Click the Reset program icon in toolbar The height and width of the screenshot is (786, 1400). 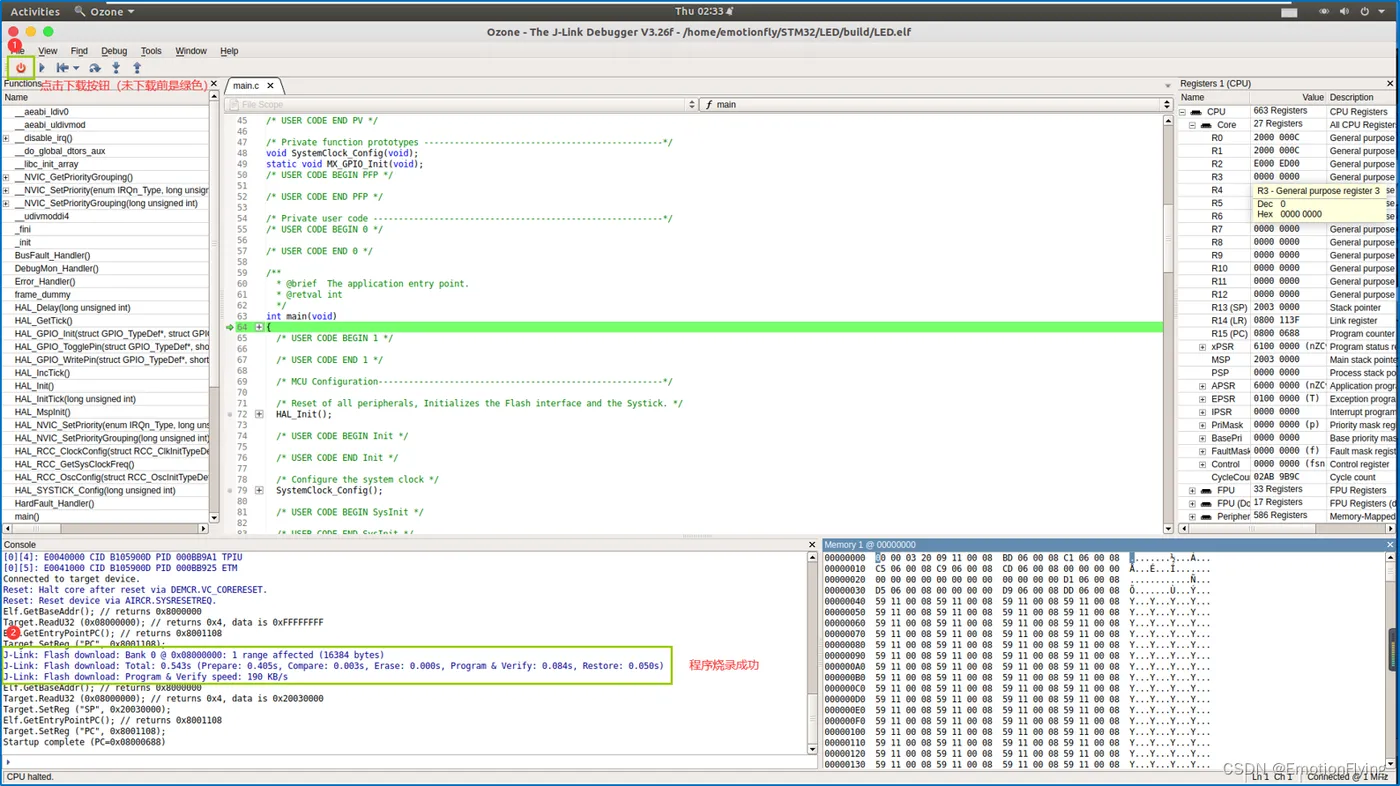[x=62, y=68]
